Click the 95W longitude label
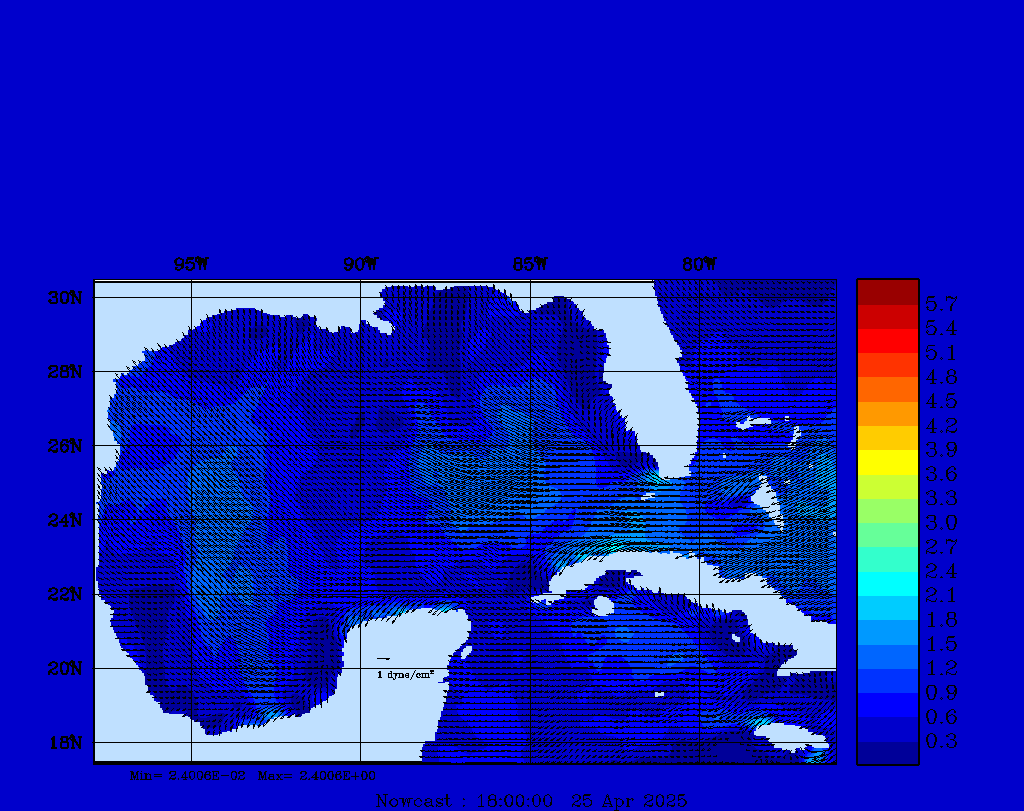This screenshot has height=811, width=1024. point(191,265)
